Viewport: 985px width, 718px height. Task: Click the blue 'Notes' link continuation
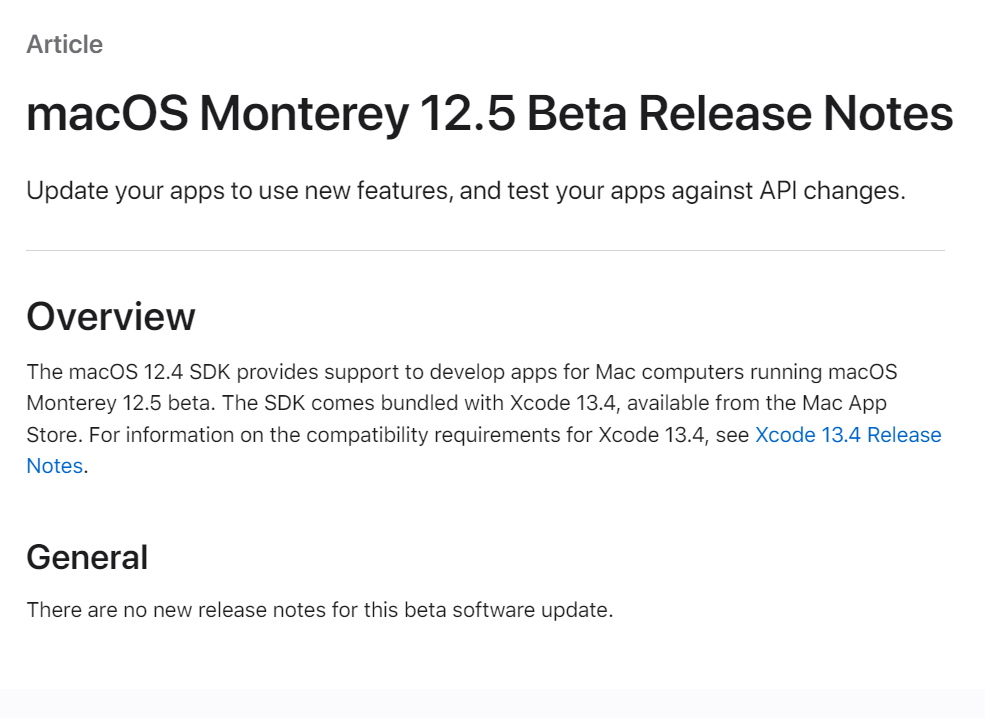click(55, 466)
